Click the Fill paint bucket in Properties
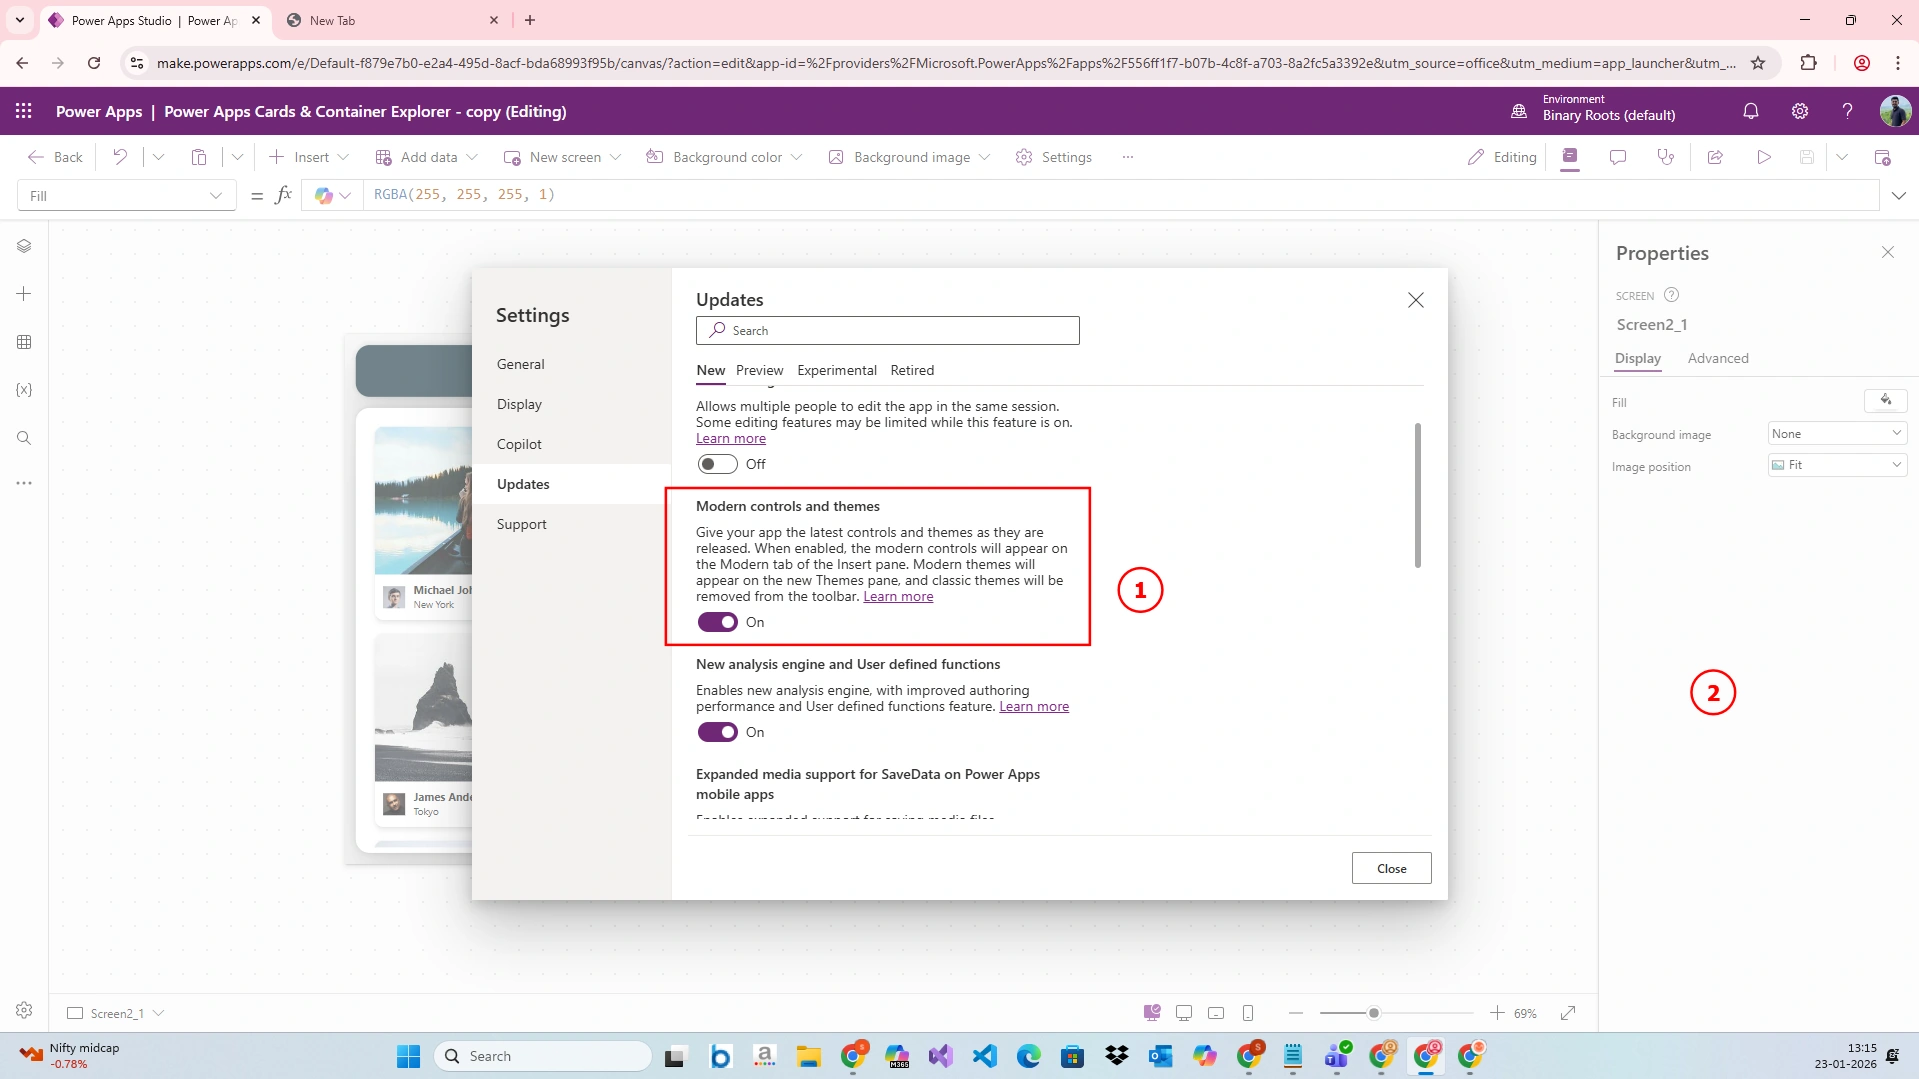Screen dimensions: 1919x1079 1886,401
